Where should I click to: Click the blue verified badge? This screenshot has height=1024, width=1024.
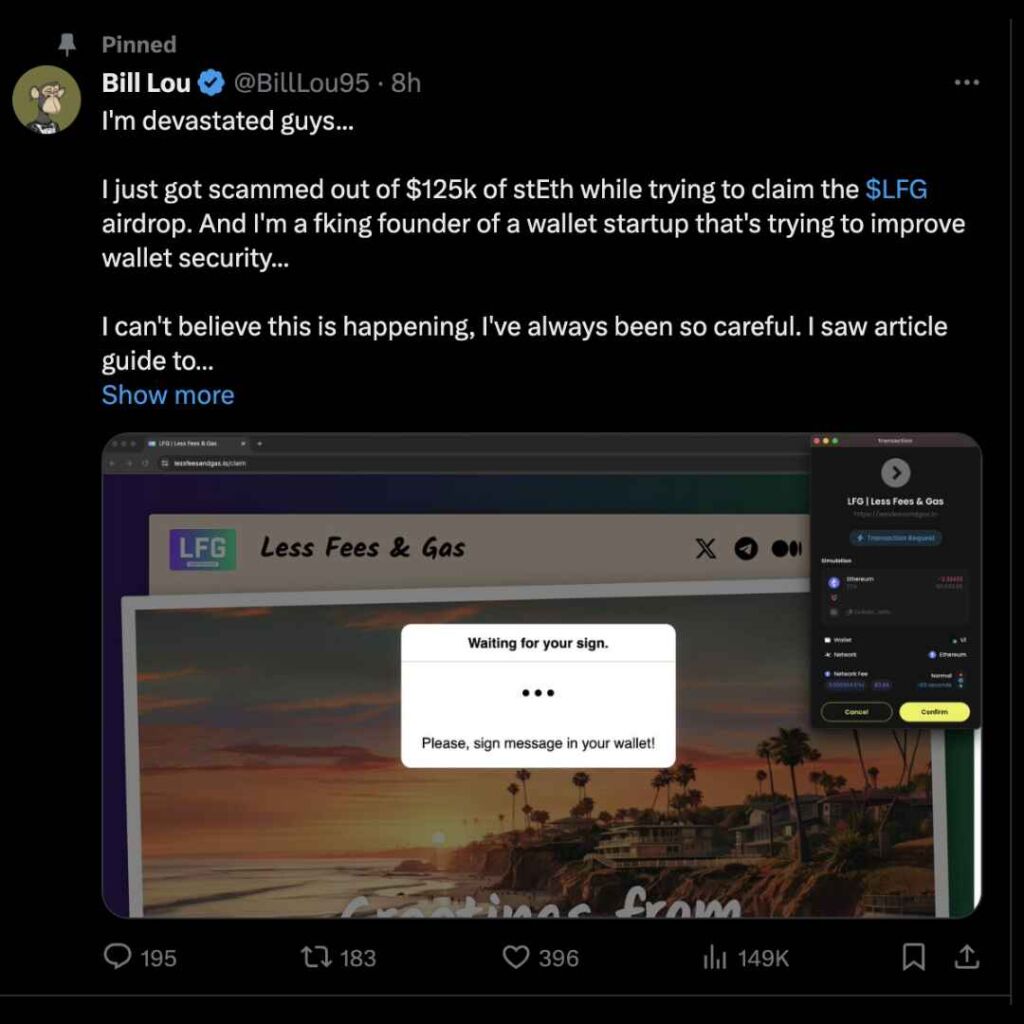point(211,84)
